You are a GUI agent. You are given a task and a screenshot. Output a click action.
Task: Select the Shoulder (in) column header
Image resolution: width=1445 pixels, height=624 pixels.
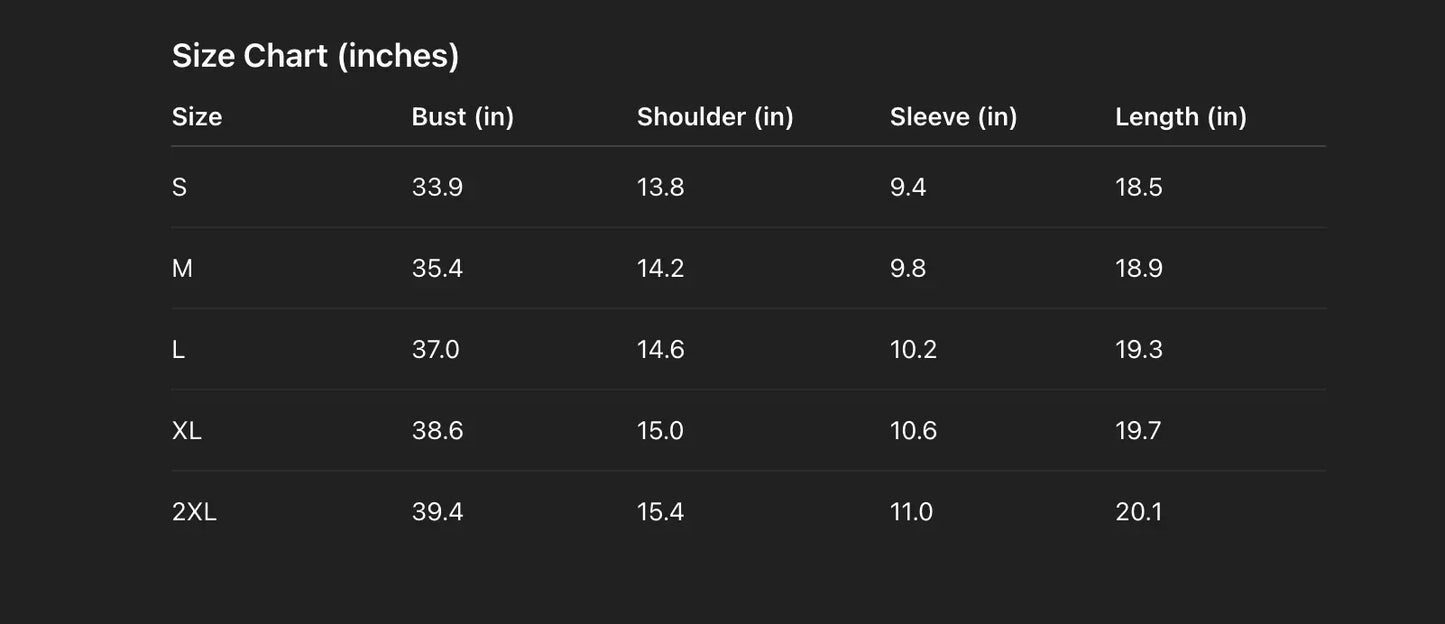coord(715,117)
